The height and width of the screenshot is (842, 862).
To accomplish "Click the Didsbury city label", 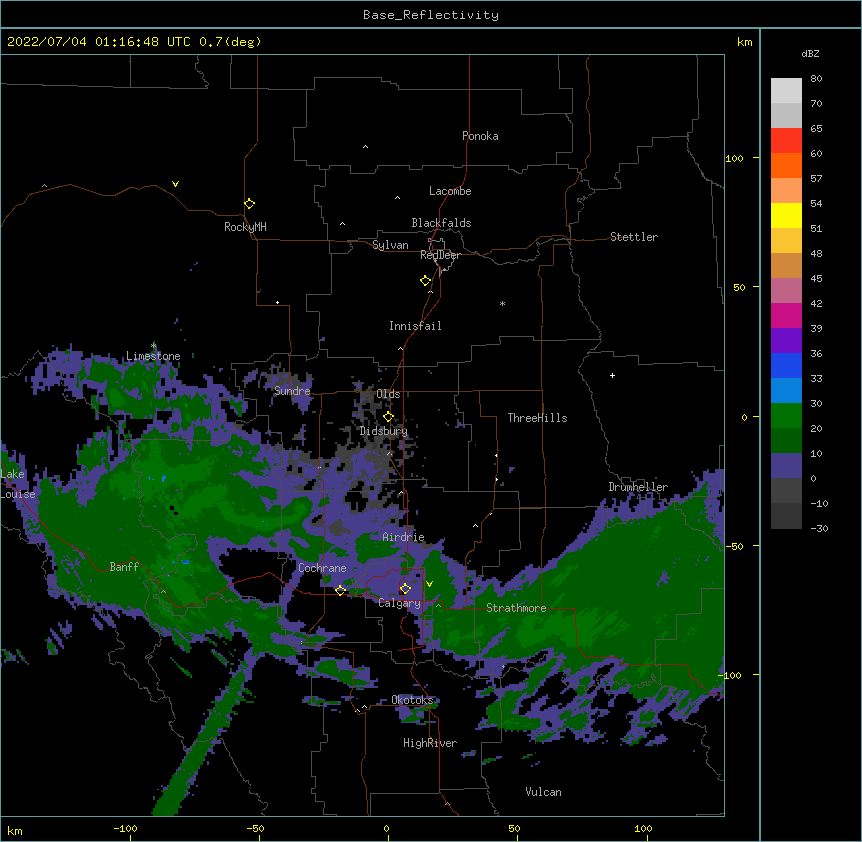I will pyautogui.click(x=384, y=431).
